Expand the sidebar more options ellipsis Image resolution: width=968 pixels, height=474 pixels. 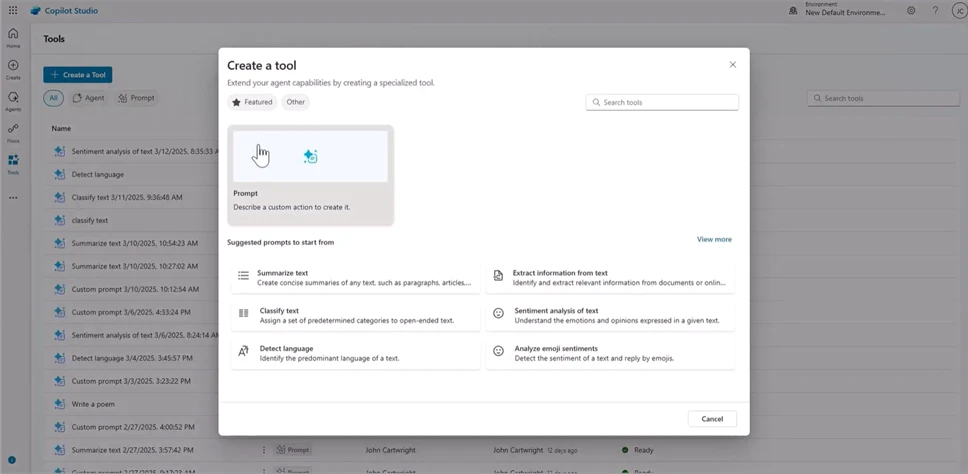13,197
